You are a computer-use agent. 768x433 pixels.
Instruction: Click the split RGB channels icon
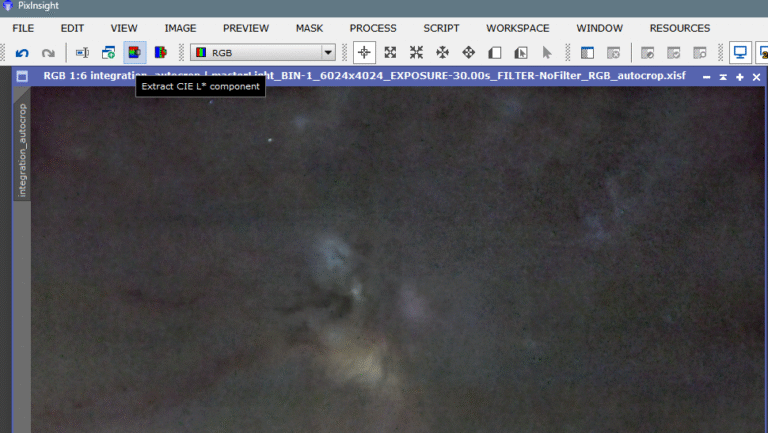[x=160, y=52]
